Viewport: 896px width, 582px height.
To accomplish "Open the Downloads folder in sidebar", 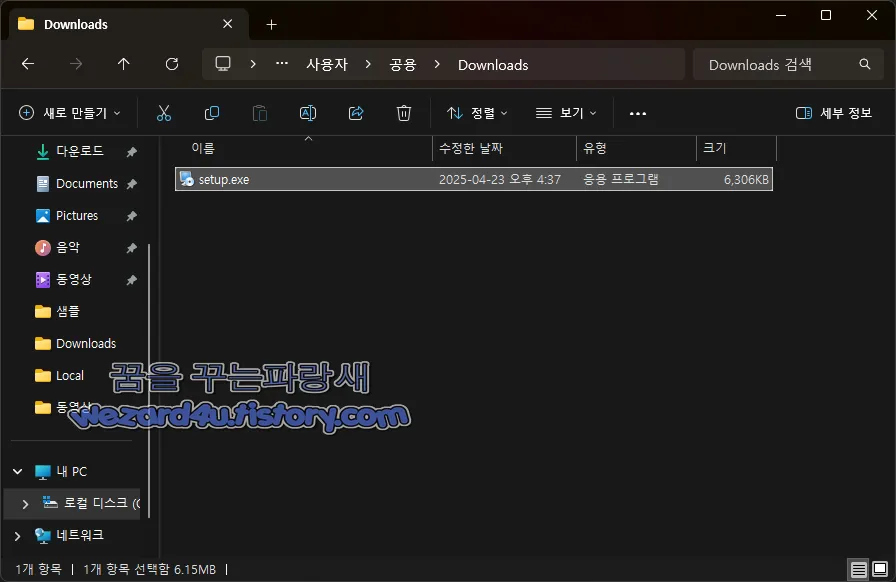I will (86, 344).
